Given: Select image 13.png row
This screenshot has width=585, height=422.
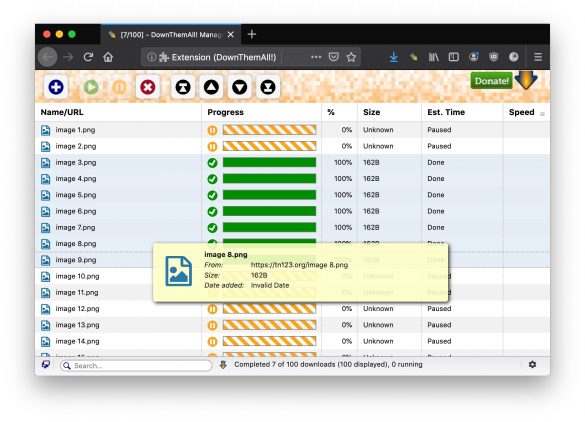Looking at the screenshot, I should tap(292, 325).
